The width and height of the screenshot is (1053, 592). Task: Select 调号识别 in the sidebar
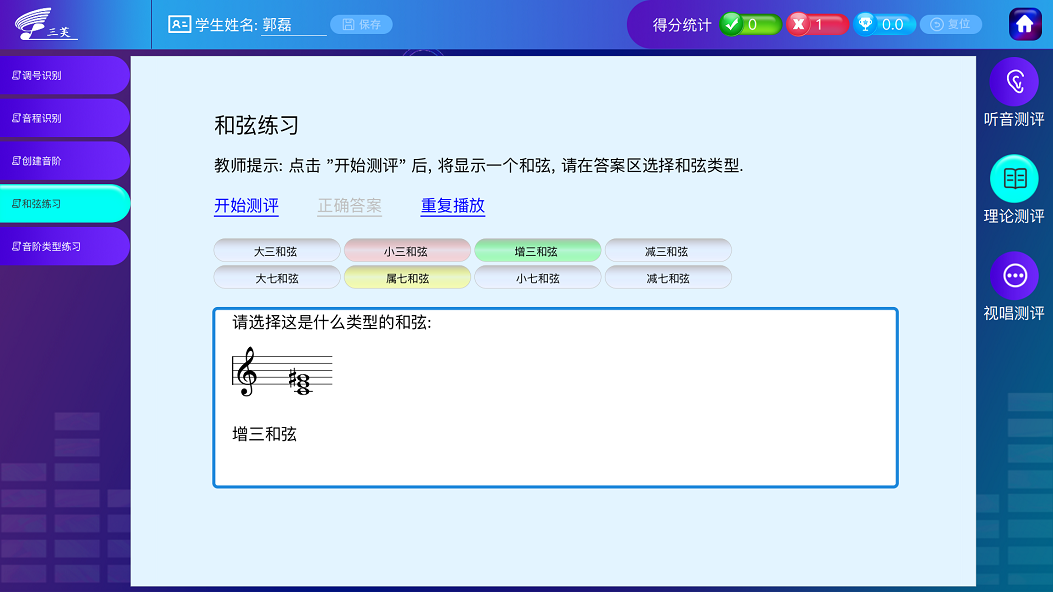click(x=64, y=75)
